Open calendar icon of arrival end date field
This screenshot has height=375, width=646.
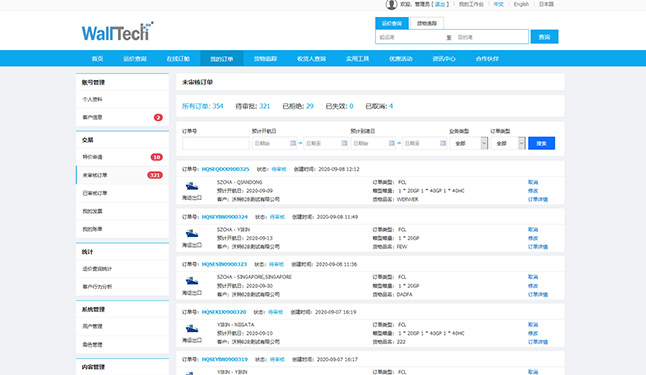tap(443, 143)
